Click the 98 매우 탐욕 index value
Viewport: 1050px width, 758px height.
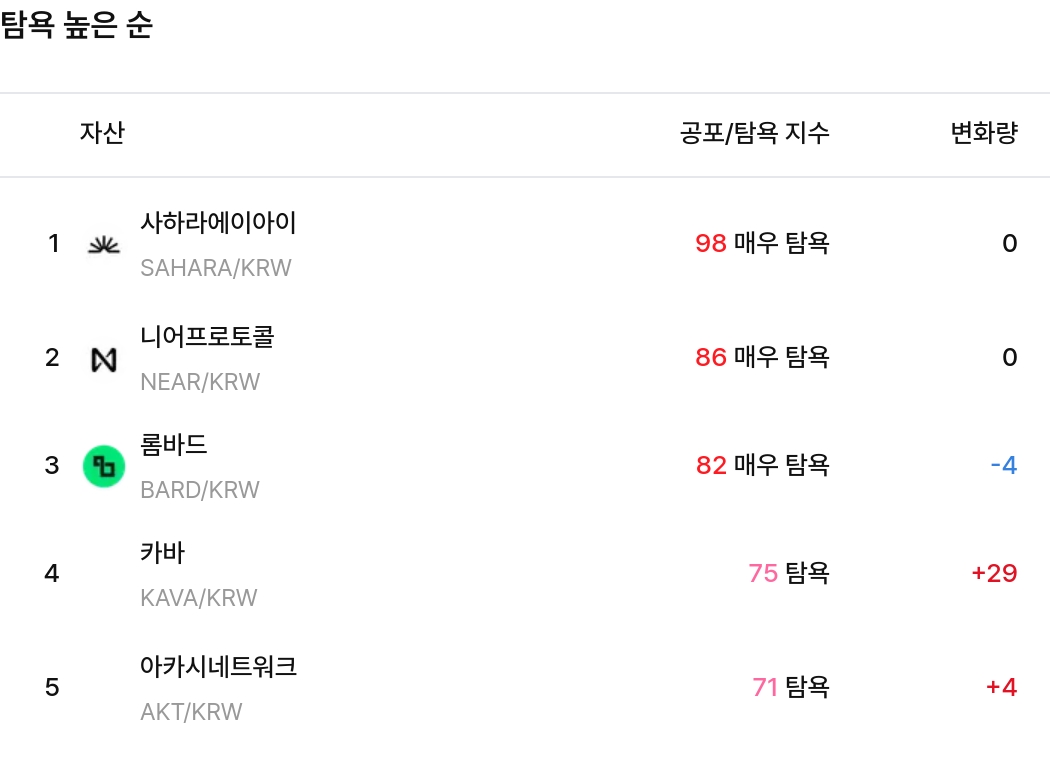(762, 243)
